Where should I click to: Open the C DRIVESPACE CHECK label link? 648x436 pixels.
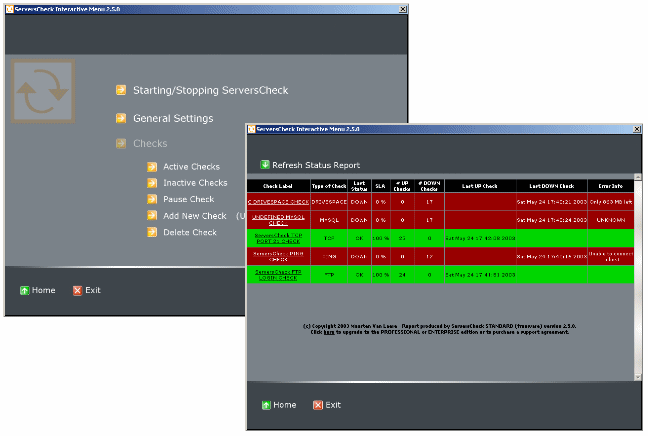click(x=278, y=202)
